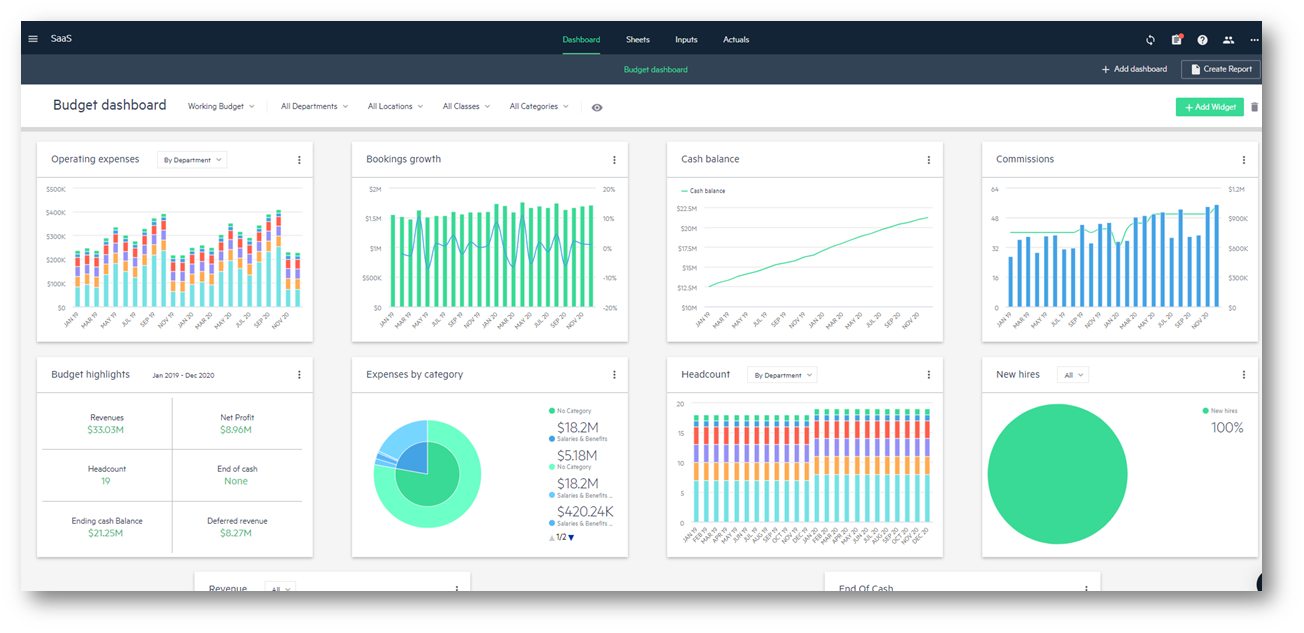Open the help question mark icon
Image resolution: width=1304 pixels, height=633 pixels.
pyautogui.click(x=1202, y=40)
